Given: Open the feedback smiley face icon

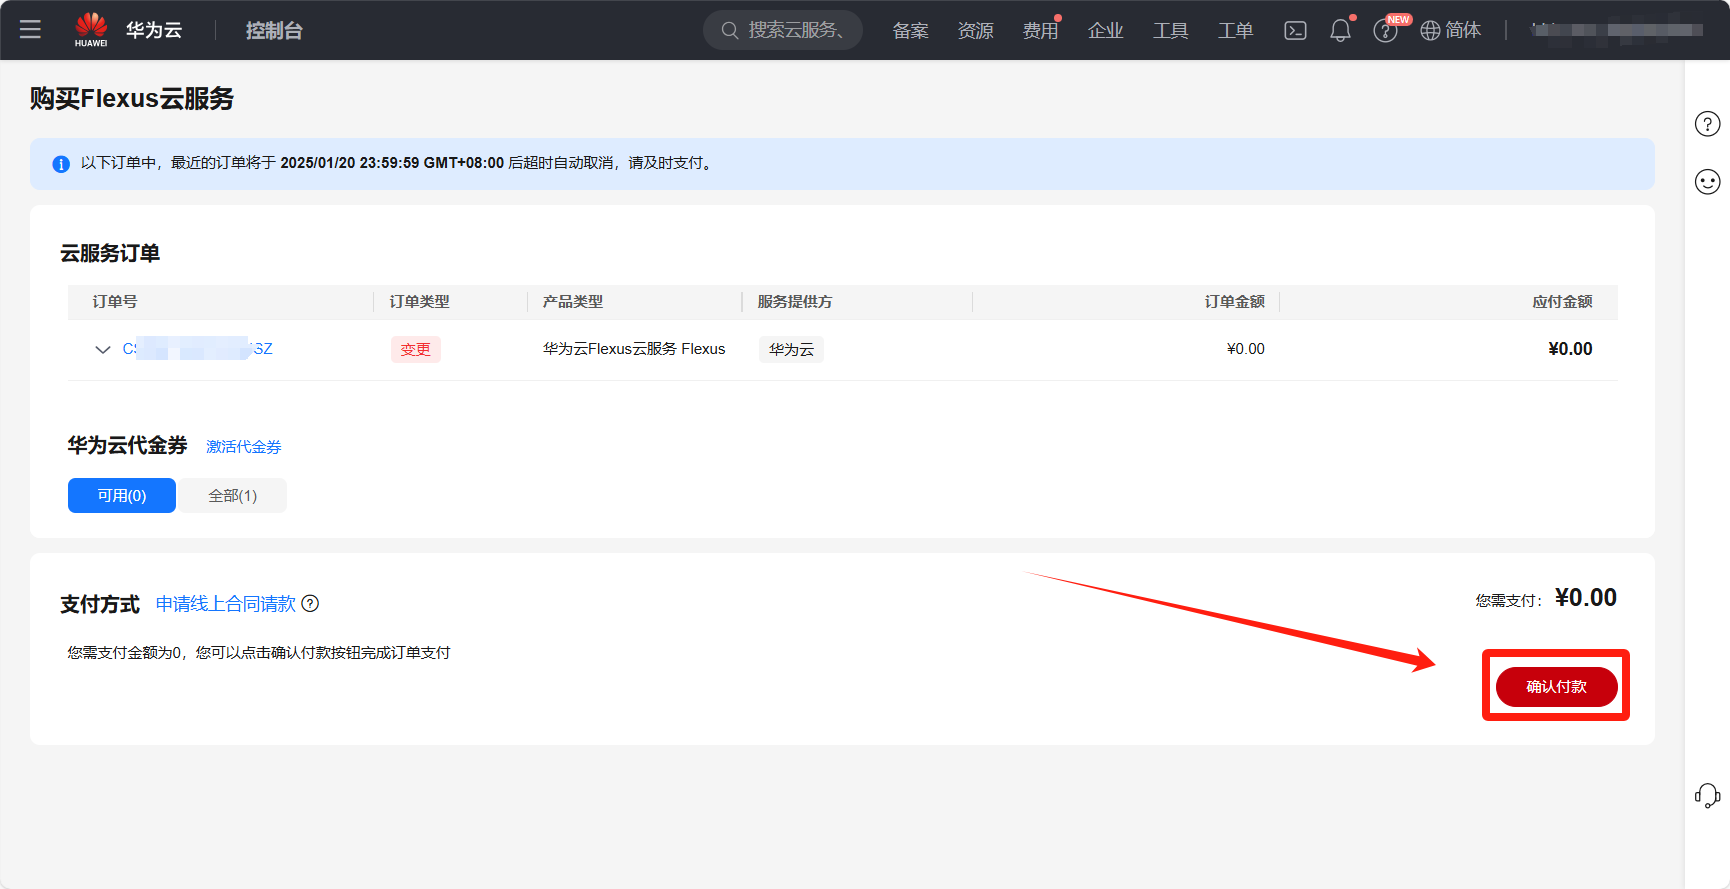Looking at the screenshot, I should tap(1707, 181).
